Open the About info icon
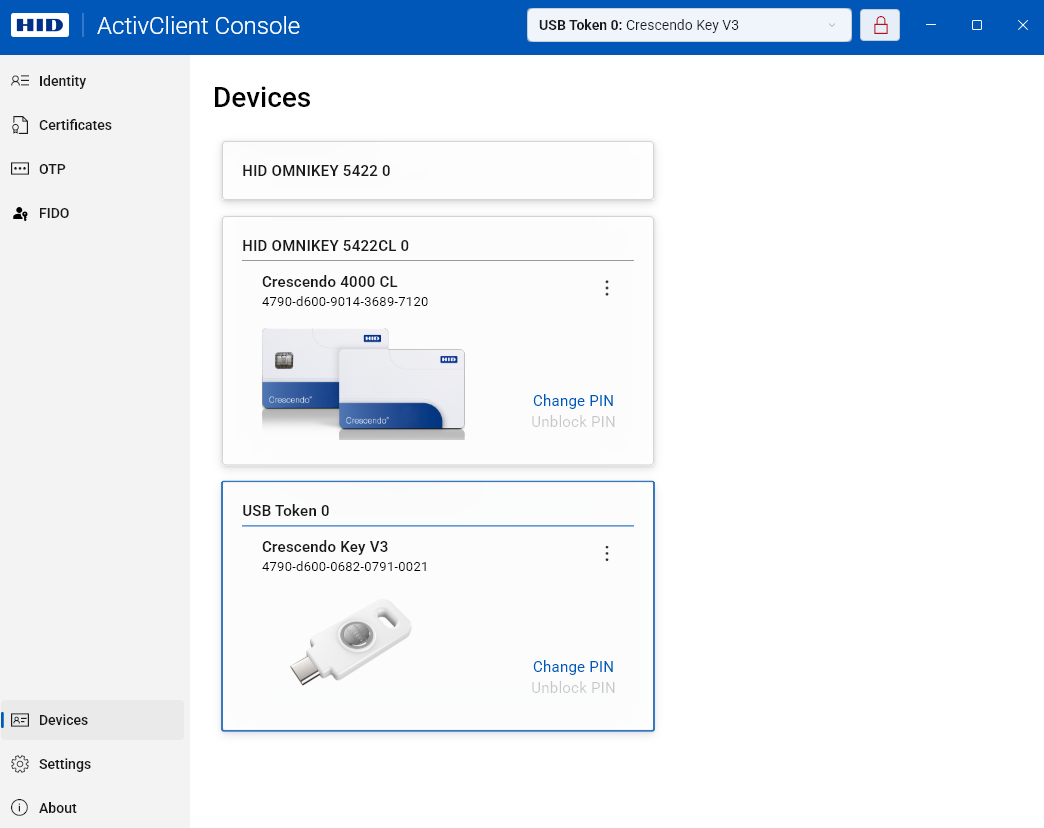The height and width of the screenshot is (828, 1044). click(20, 808)
